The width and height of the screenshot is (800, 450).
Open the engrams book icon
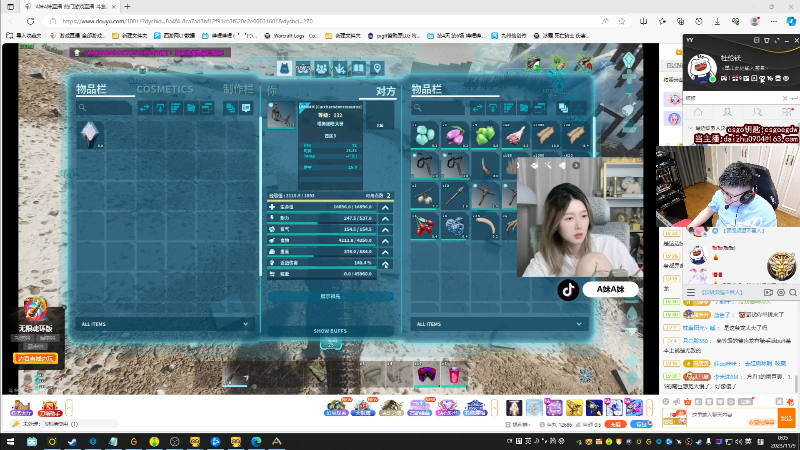point(358,68)
